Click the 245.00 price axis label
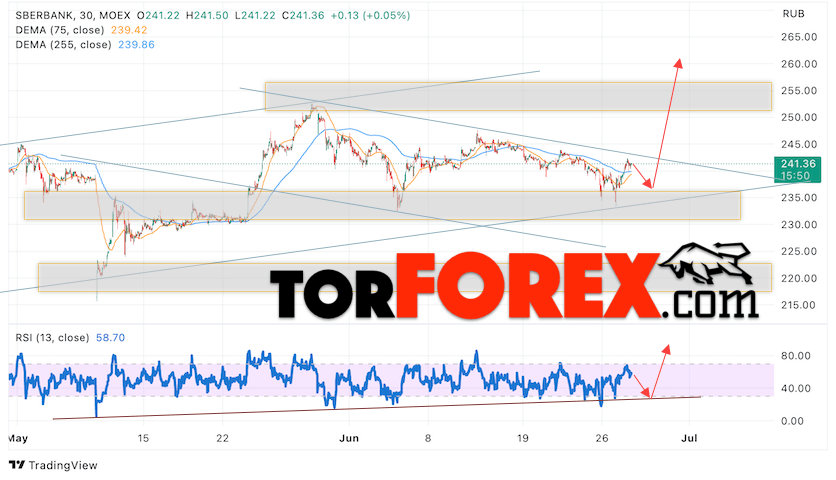 point(799,145)
